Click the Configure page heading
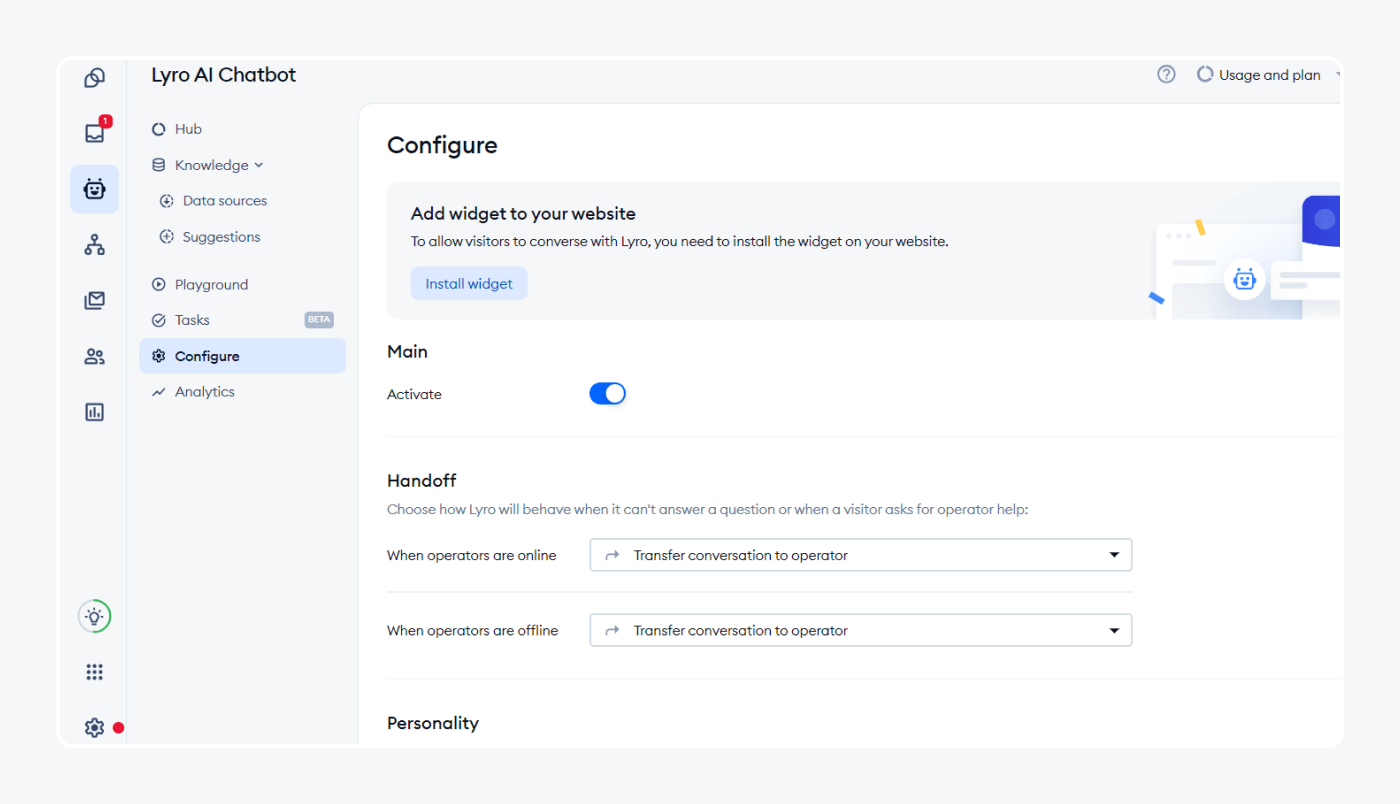 click(442, 146)
